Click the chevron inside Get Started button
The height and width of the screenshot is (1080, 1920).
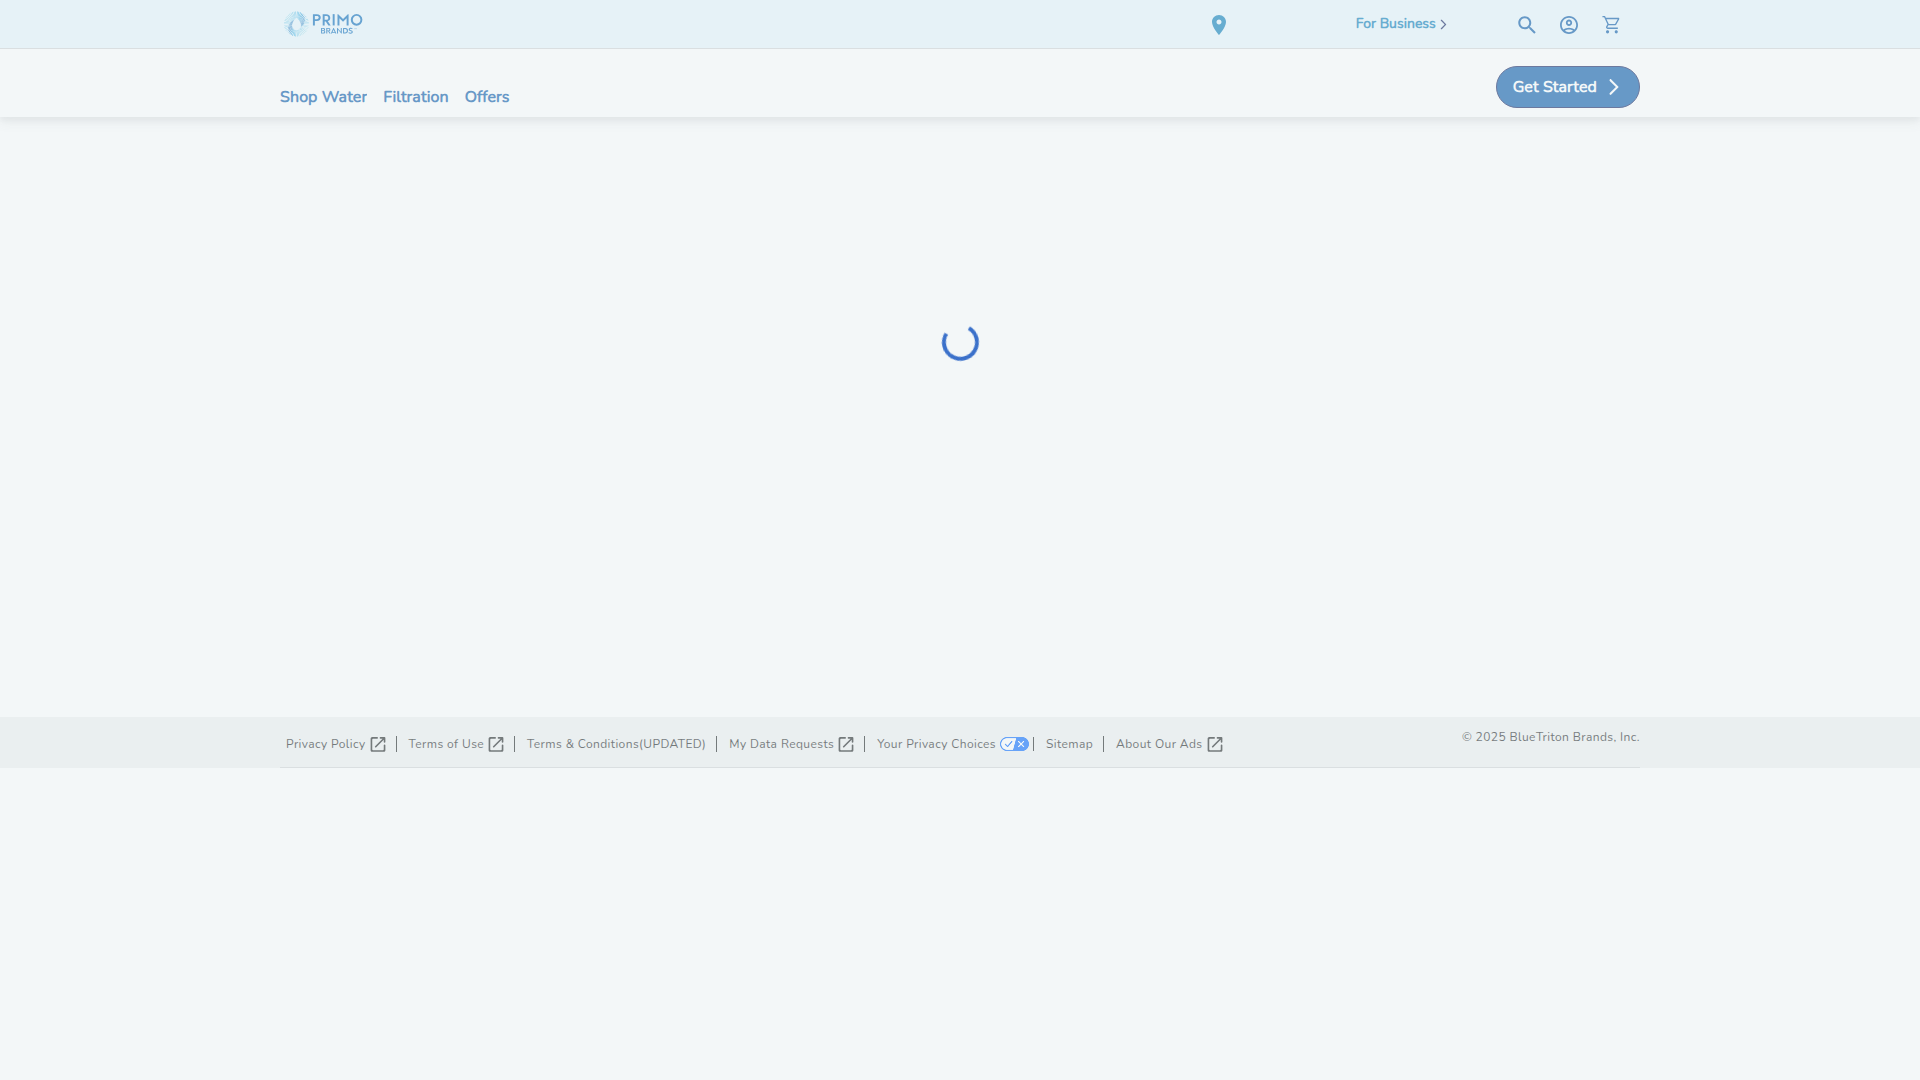(1615, 87)
